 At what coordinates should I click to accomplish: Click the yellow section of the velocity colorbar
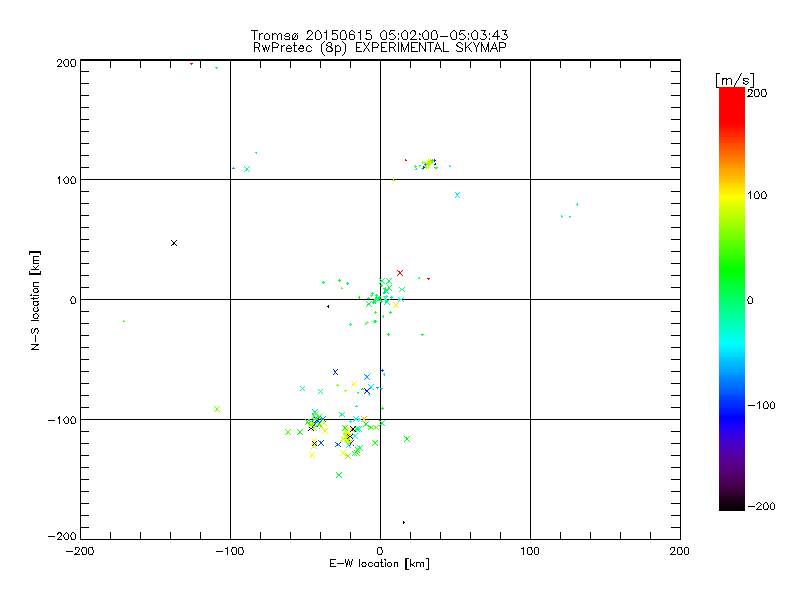coord(732,196)
